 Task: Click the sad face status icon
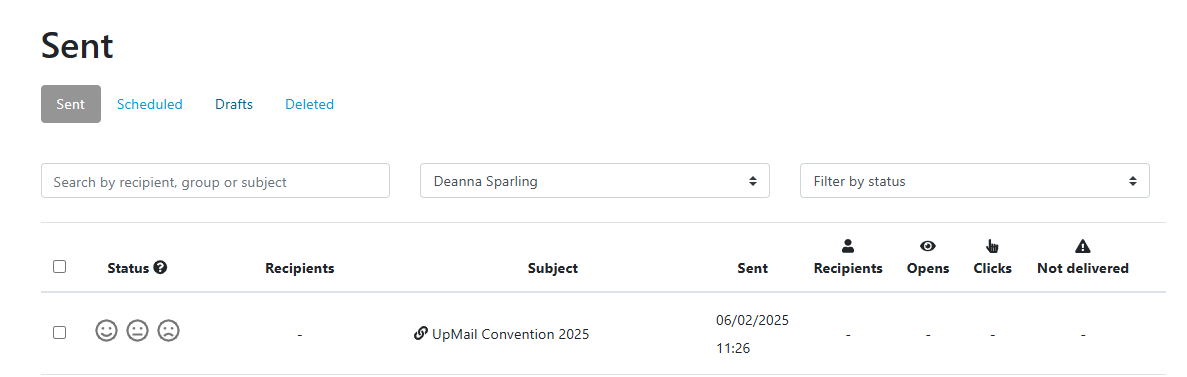[x=168, y=331]
